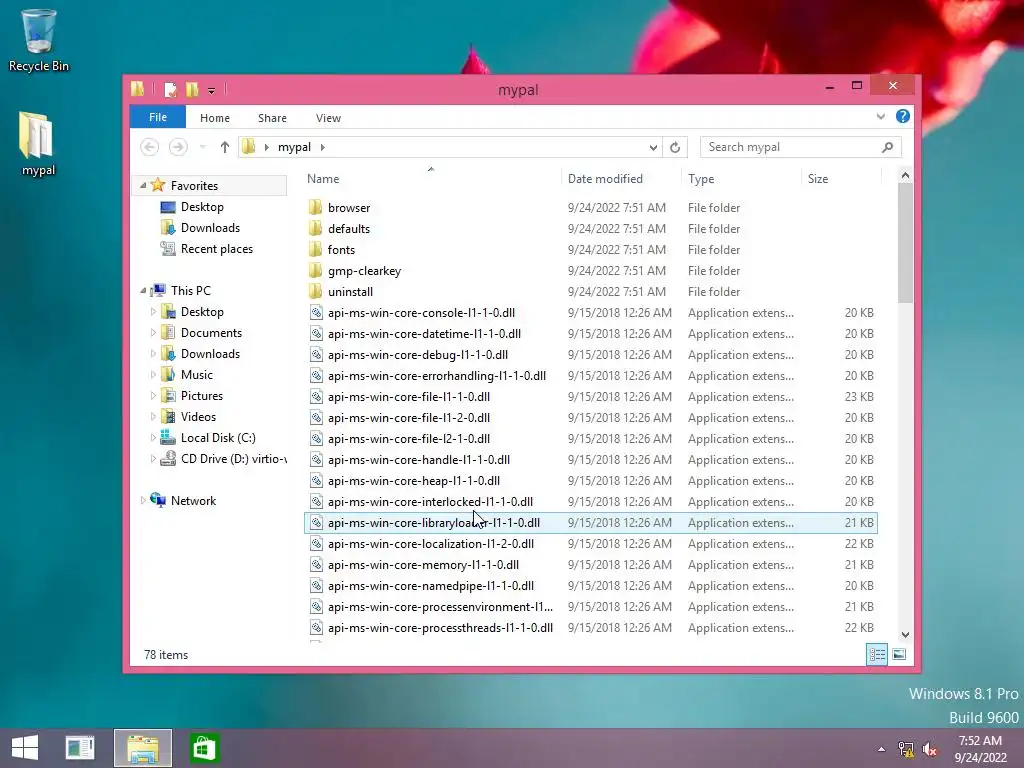Select api-ms-win-core-errorhandling-l1-1-0.dll
Viewport: 1024px width, 768px height.
coord(437,376)
